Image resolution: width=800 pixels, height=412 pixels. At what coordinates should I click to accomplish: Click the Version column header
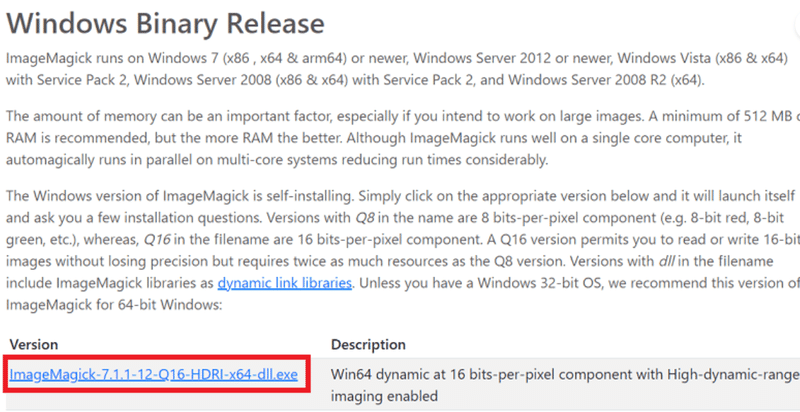coord(34,344)
